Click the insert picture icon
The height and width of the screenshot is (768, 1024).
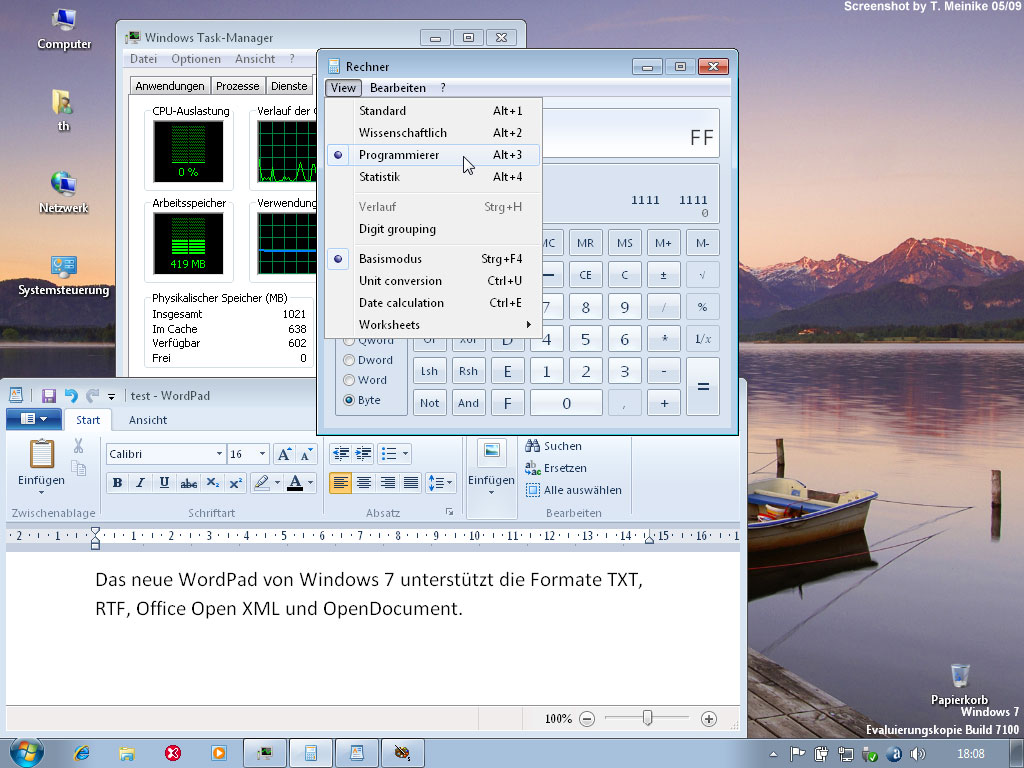pyautogui.click(x=491, y=451)
